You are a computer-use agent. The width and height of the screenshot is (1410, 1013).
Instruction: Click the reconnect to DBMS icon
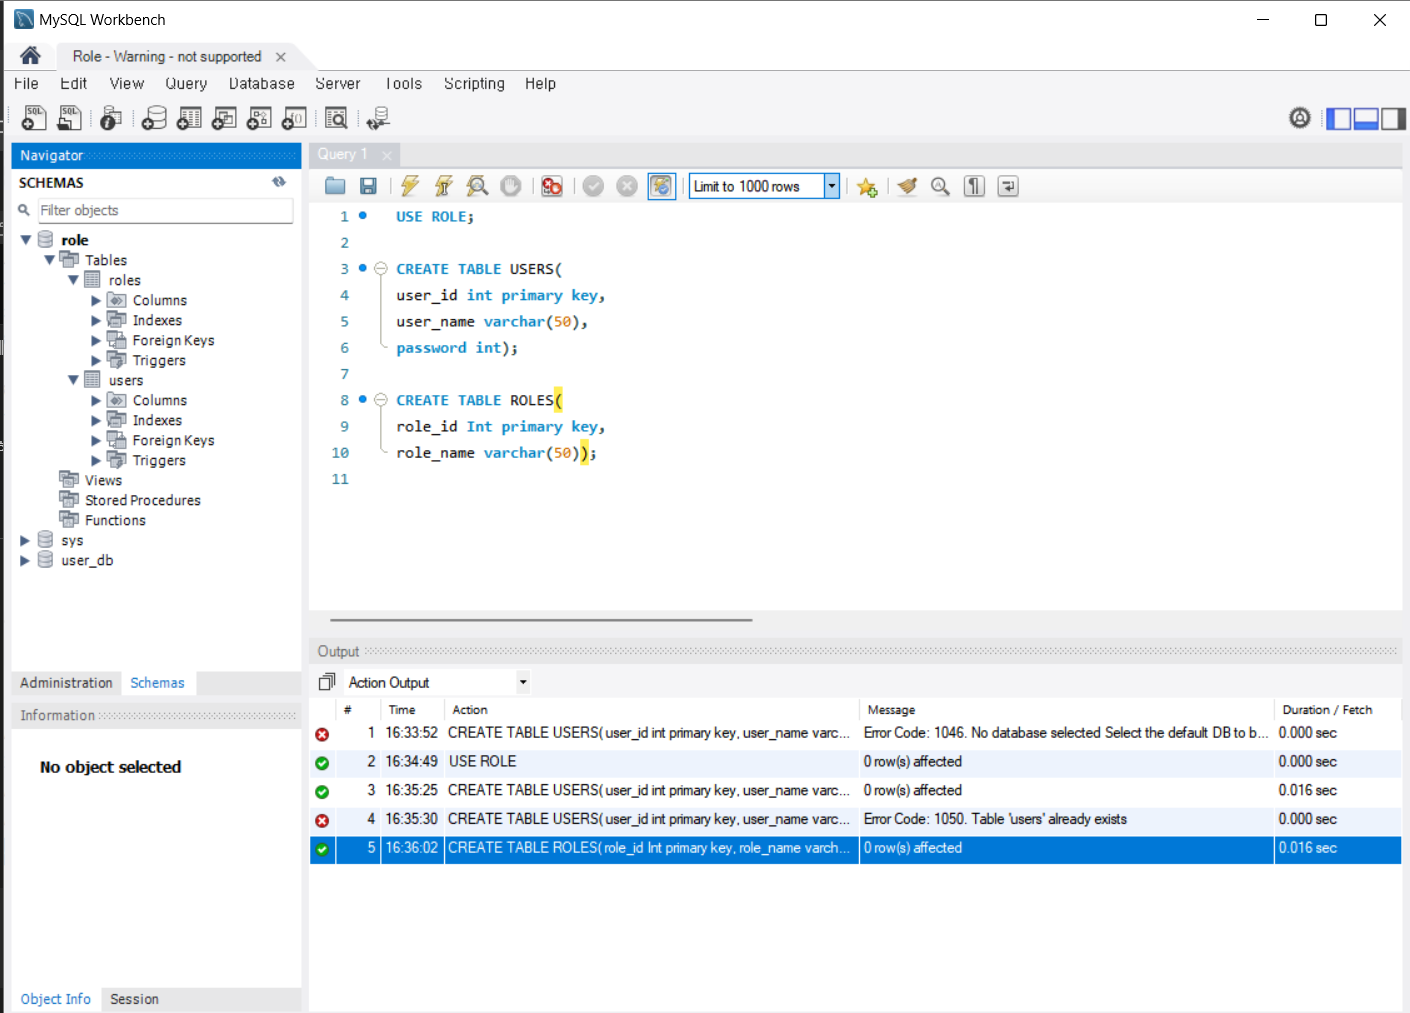click(x=378, y=118)
